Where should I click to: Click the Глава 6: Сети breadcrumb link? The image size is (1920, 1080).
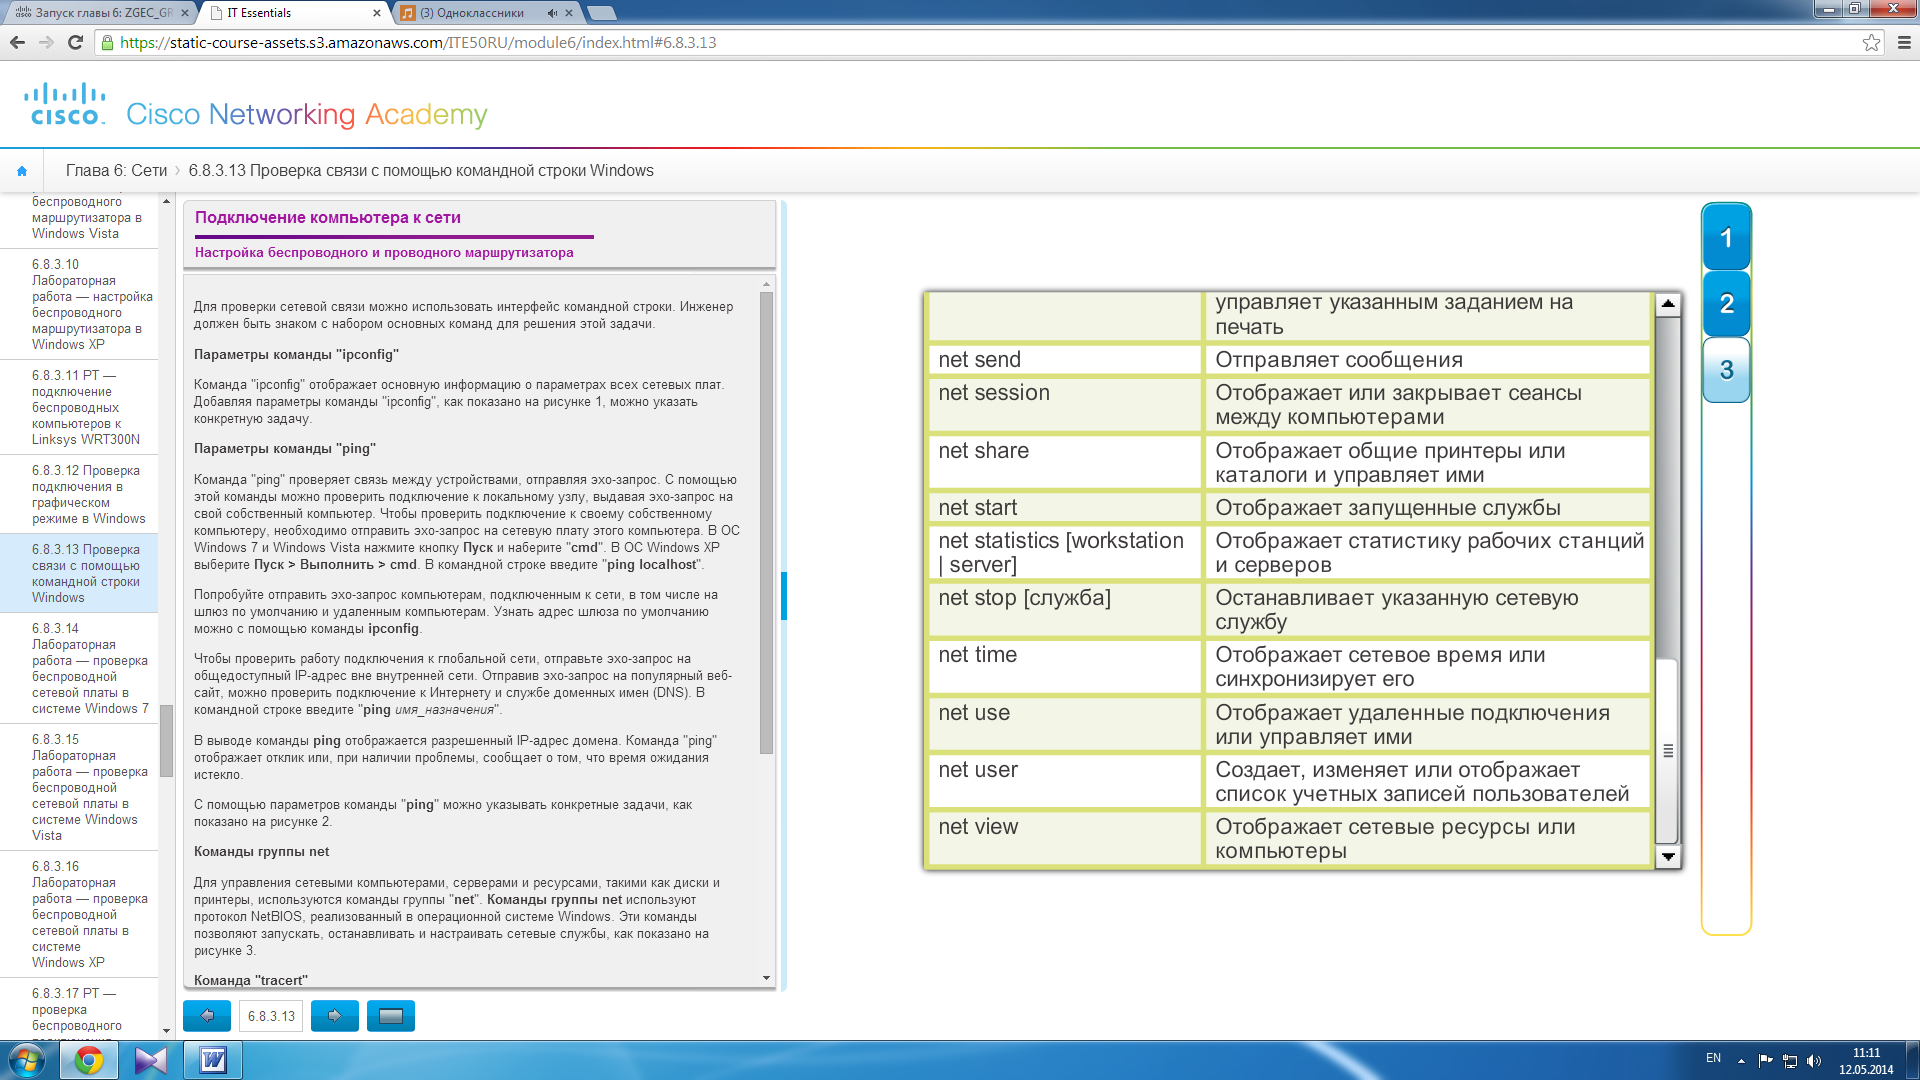point(116,171)
